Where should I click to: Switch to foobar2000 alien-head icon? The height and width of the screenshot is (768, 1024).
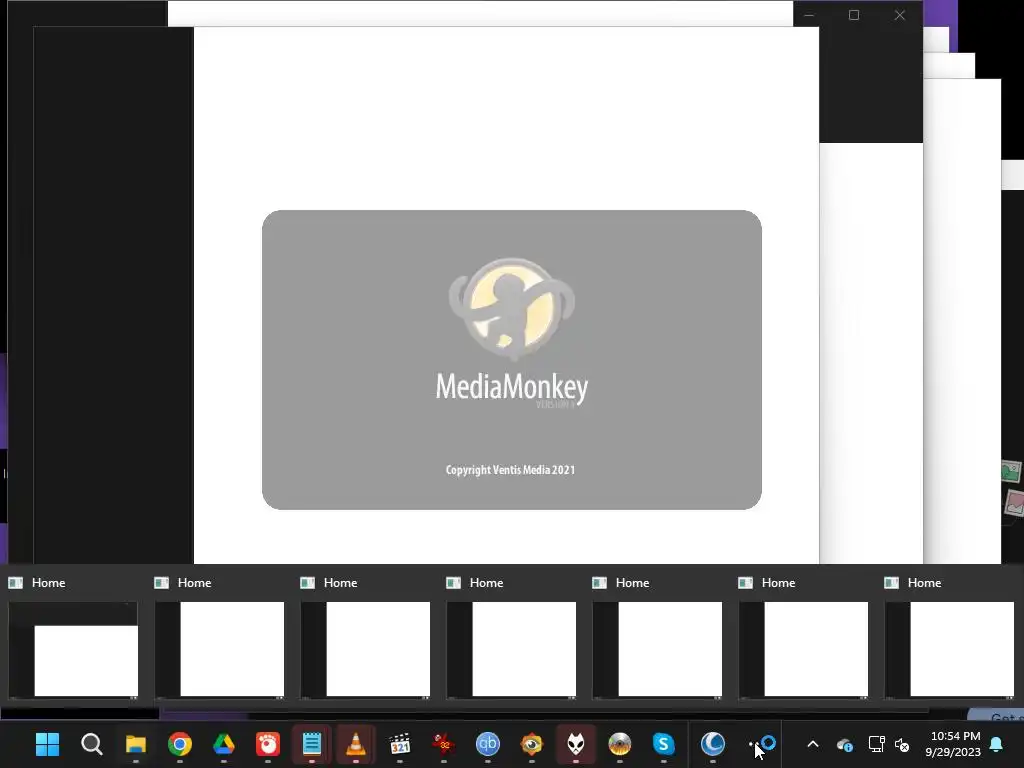[575, 744]
